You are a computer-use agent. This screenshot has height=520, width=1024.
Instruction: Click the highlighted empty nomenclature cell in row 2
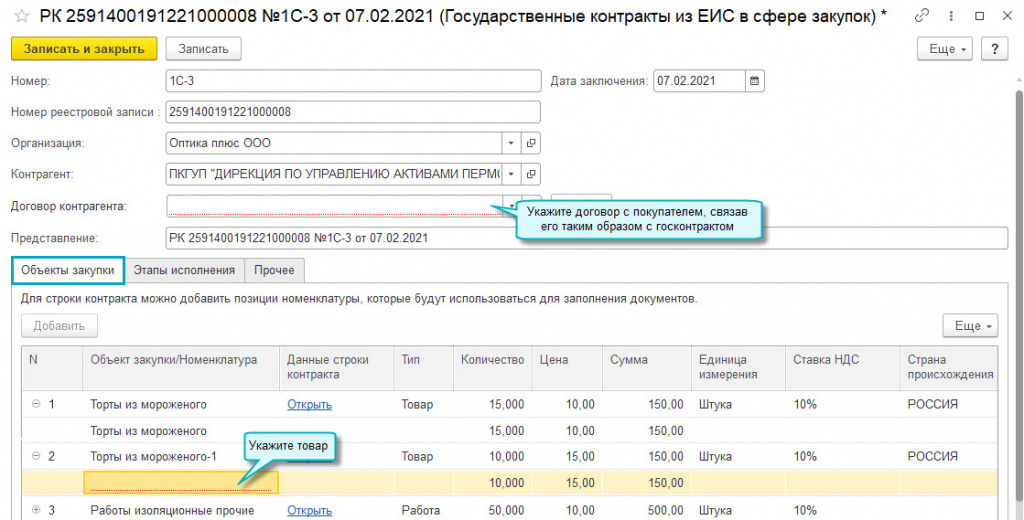click(x=181, y=483)
